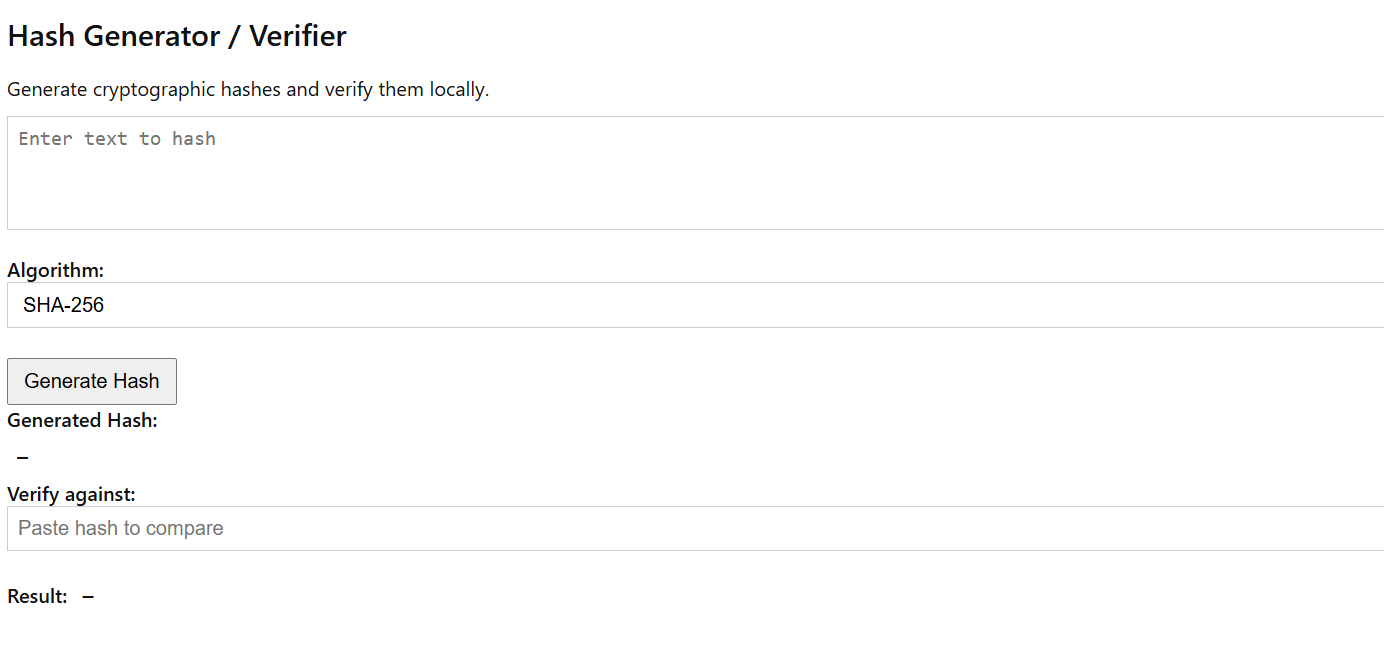1384x645 pixels.
Task: Click the 'SHA-256' text in the combo box
Action: pos(64,305)
